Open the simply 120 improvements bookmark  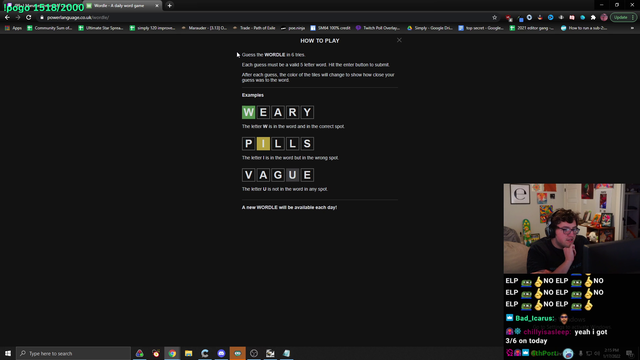coord(152,28)
